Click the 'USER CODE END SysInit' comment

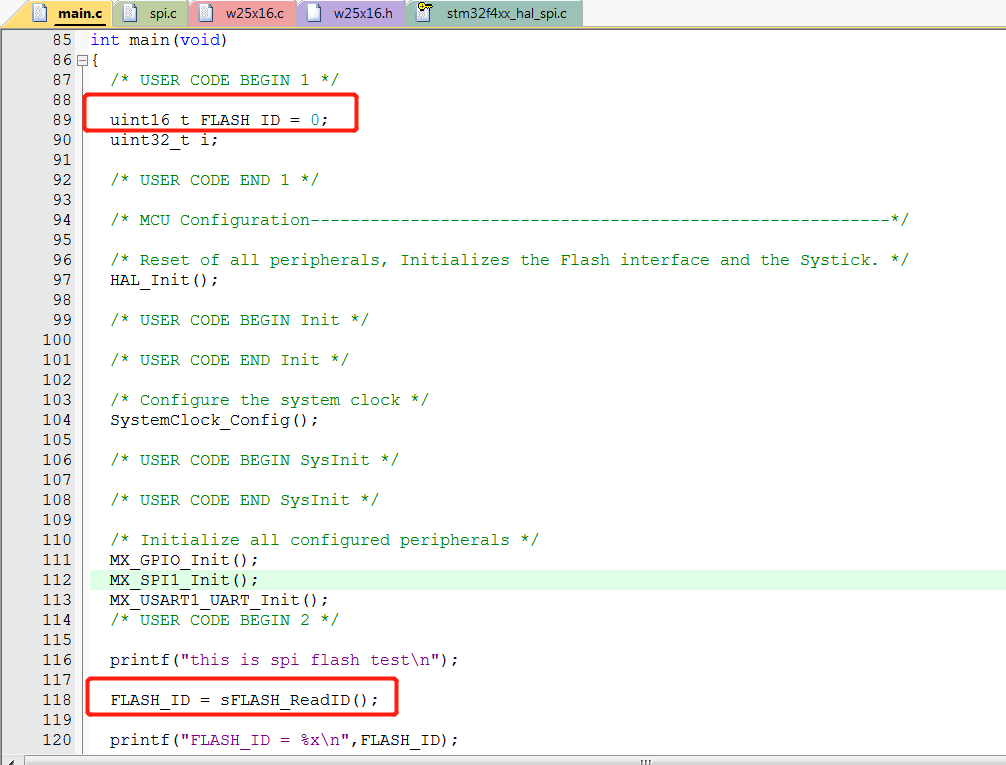coord(244,500)
